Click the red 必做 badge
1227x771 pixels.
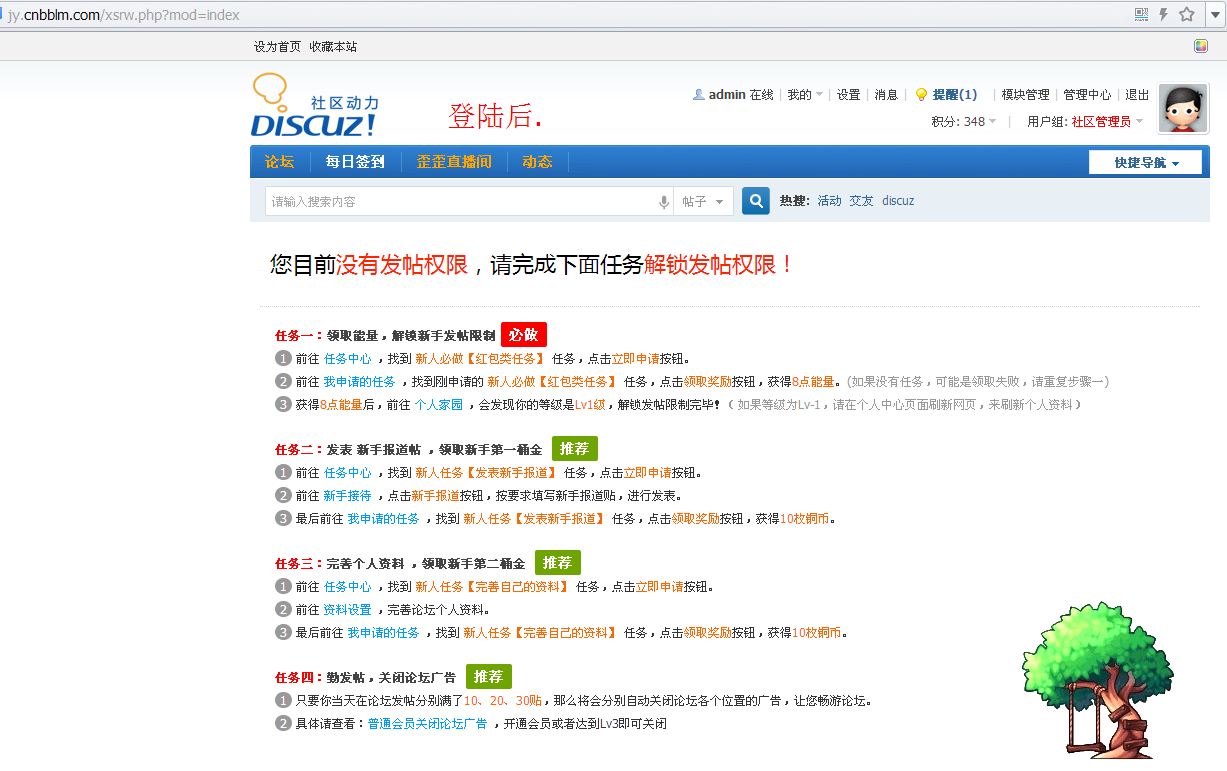524,335
